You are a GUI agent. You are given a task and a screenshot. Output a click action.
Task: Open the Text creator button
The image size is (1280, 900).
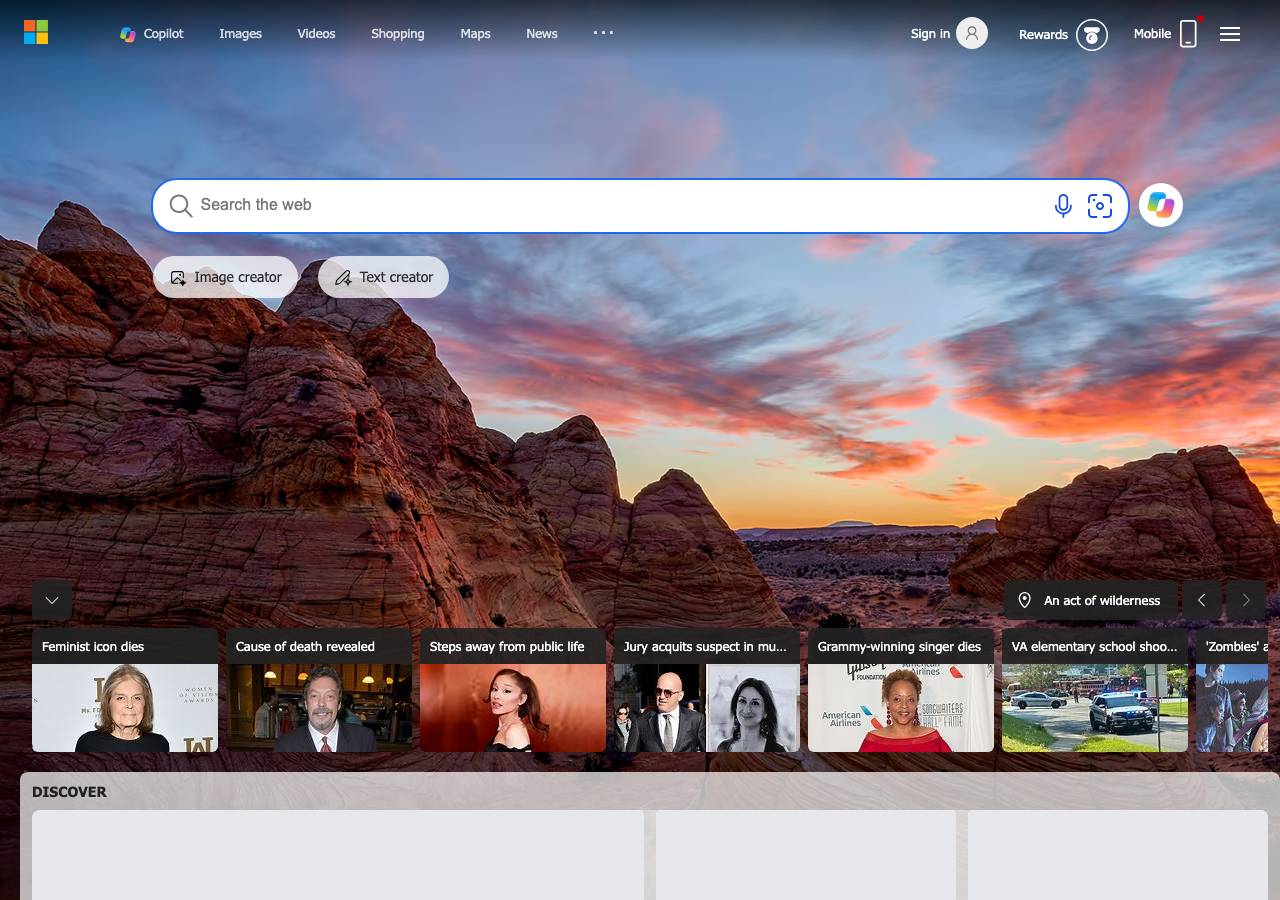click(384, 277)
